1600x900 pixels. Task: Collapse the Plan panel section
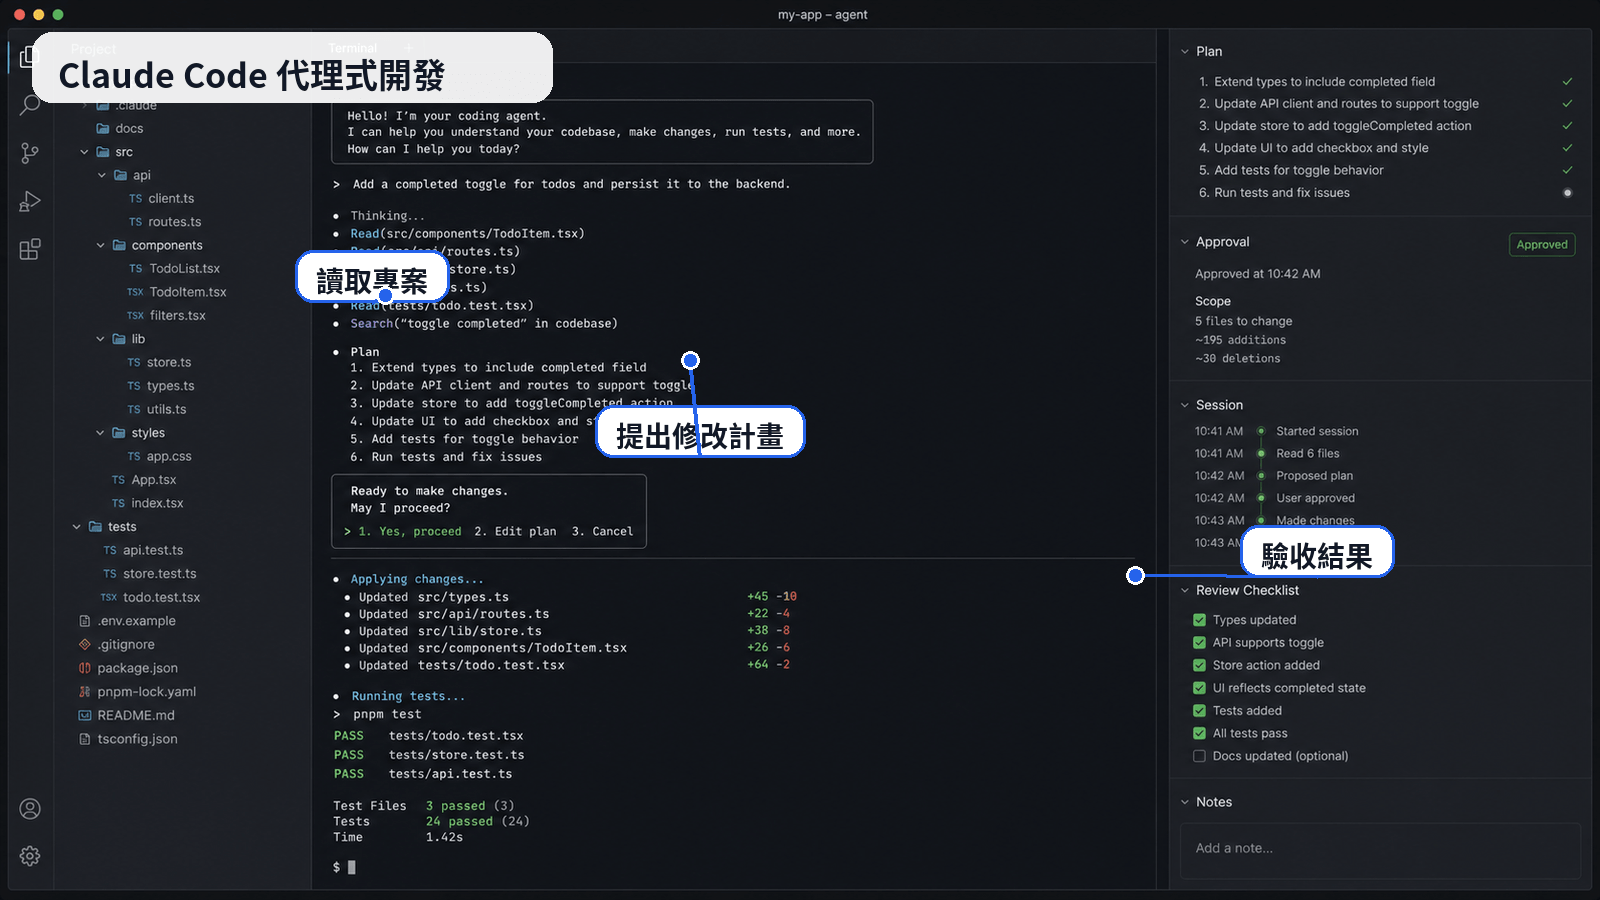[1185, 51]
